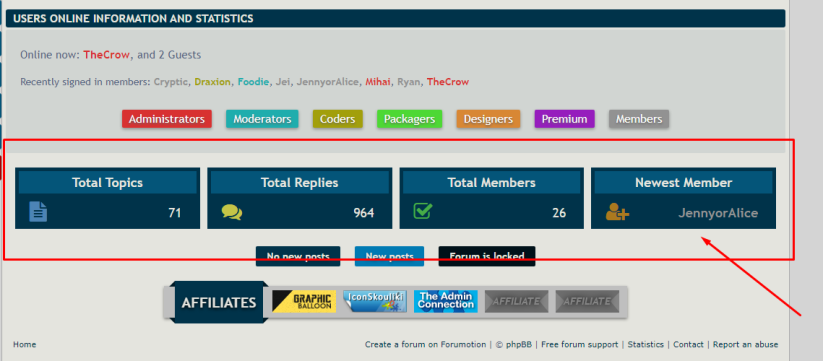Click the Total Replies speech bubbles icon
Viewport: 823px width, 361px height.
[x=231, y=212]
